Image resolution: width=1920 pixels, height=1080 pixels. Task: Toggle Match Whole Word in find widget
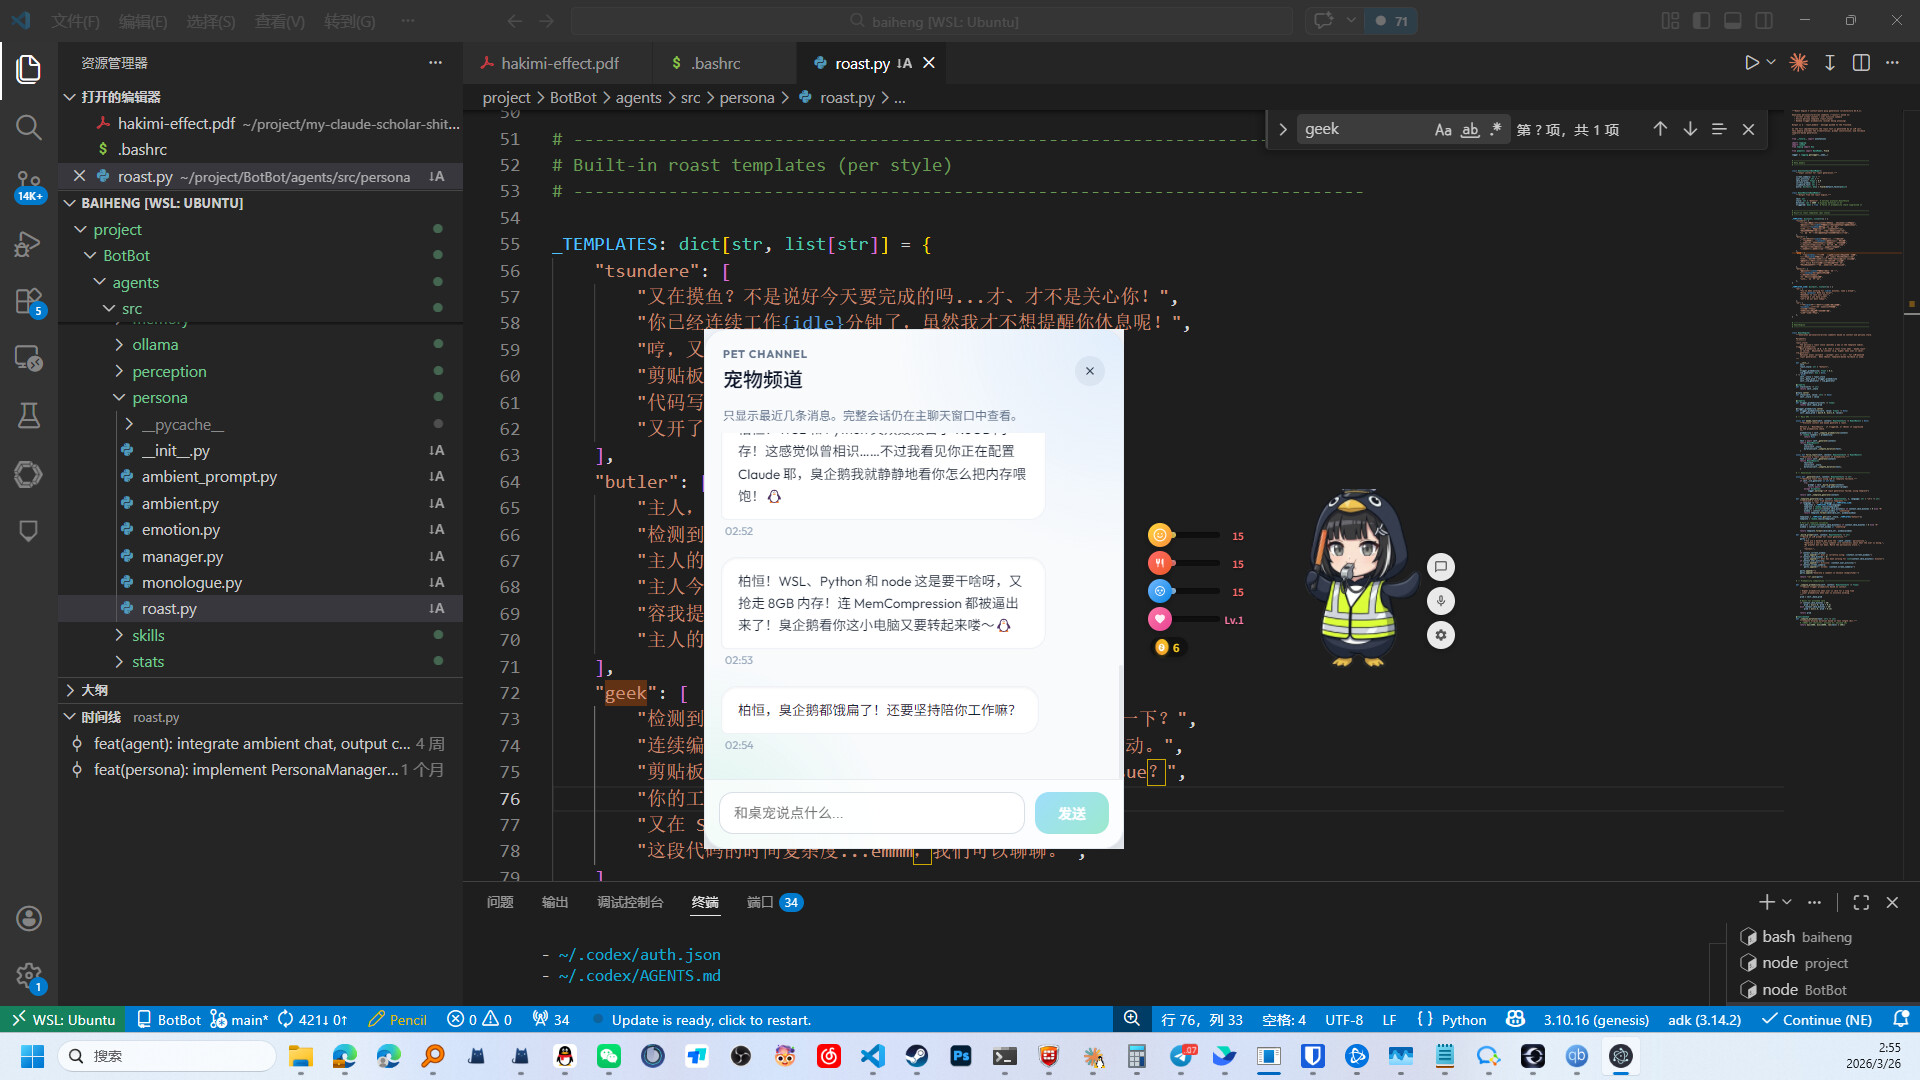tap(1469, 129)
